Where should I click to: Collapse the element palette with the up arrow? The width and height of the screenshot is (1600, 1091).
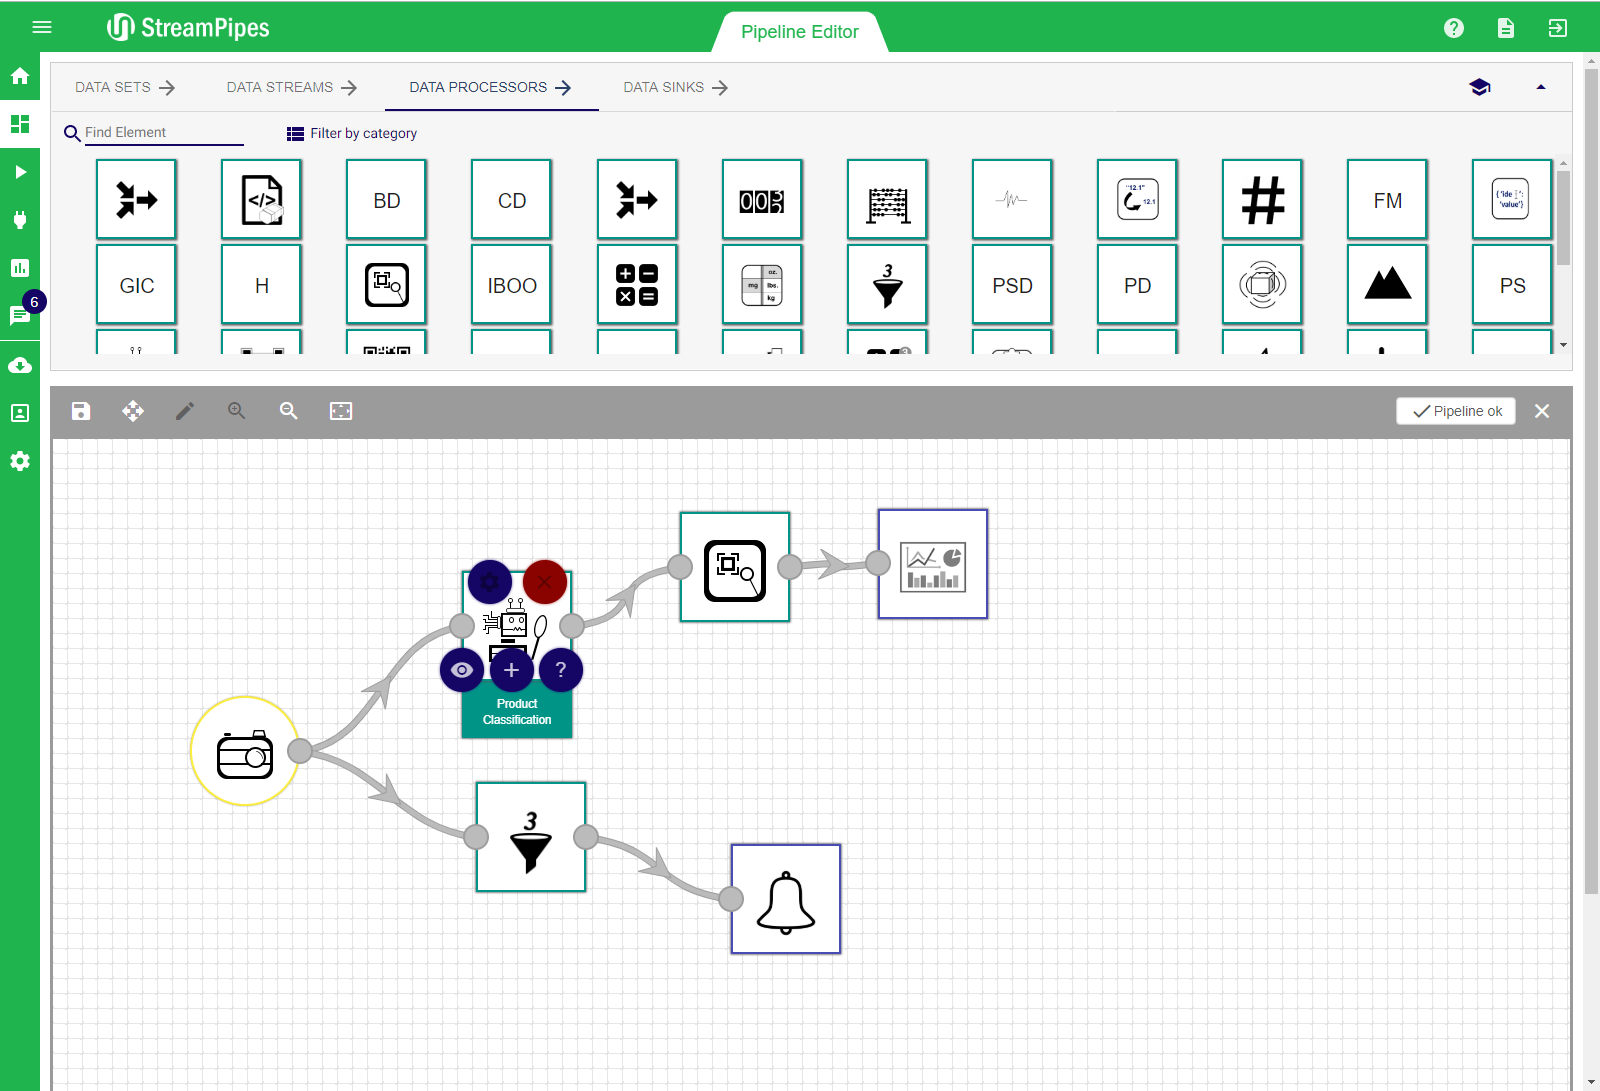(1541, 87)
